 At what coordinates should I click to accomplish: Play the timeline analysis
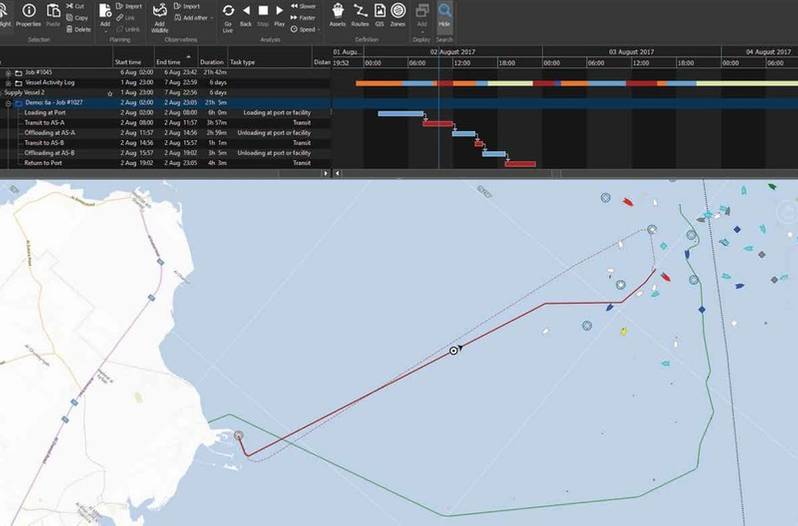(x=279, y=15)
